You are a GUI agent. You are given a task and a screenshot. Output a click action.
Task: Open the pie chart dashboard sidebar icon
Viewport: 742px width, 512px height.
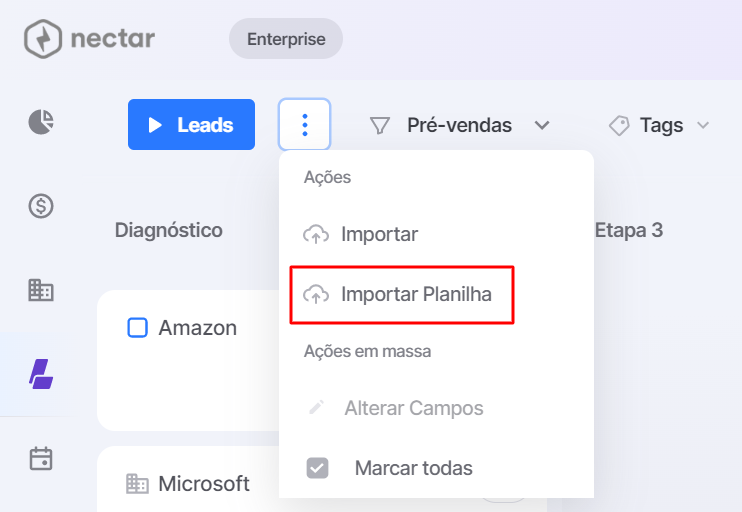coord(41,122)
